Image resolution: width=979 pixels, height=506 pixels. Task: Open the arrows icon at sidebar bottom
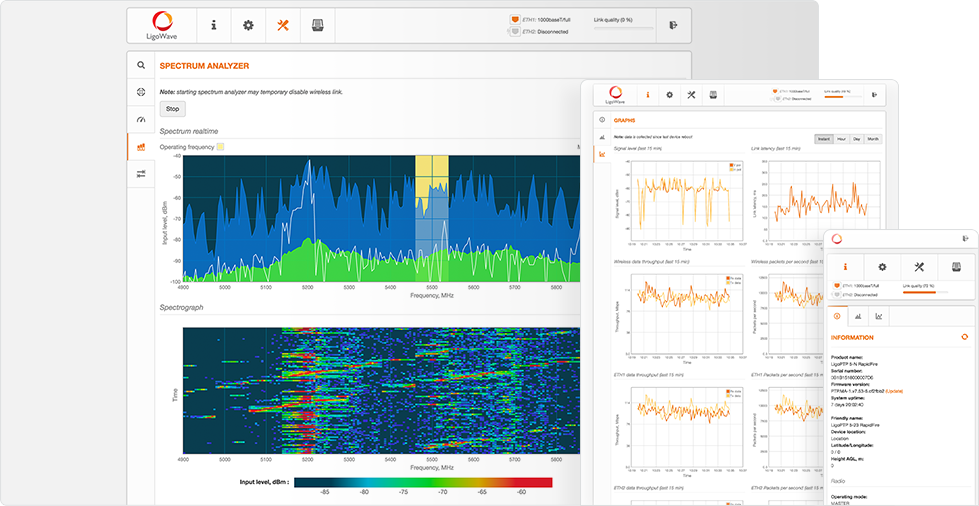point(141,174)
